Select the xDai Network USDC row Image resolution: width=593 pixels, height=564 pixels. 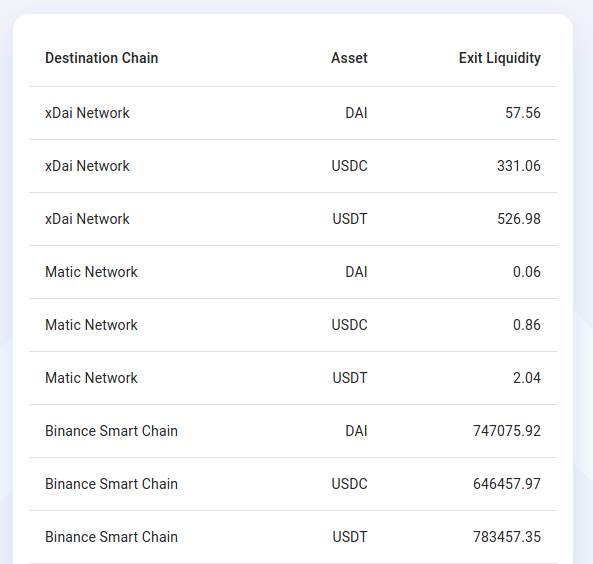click(x=293, y=166)
